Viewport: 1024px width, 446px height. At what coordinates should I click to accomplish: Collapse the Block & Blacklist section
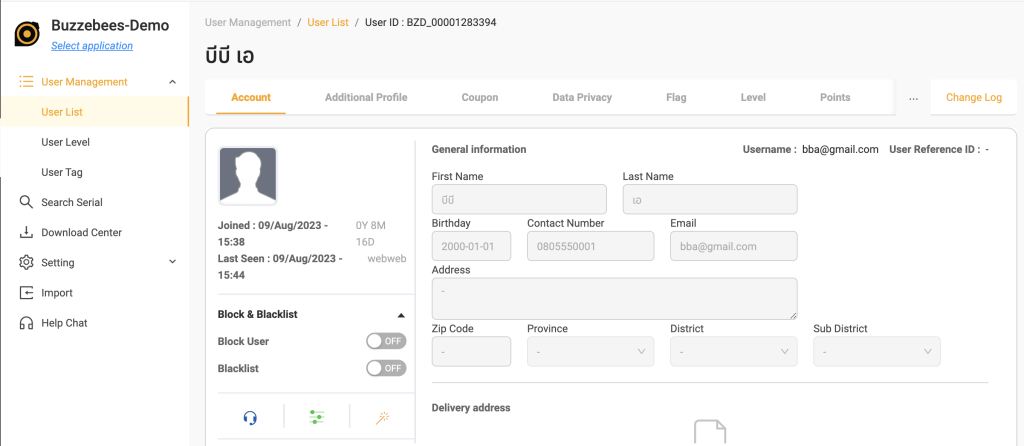click(401, 315)
